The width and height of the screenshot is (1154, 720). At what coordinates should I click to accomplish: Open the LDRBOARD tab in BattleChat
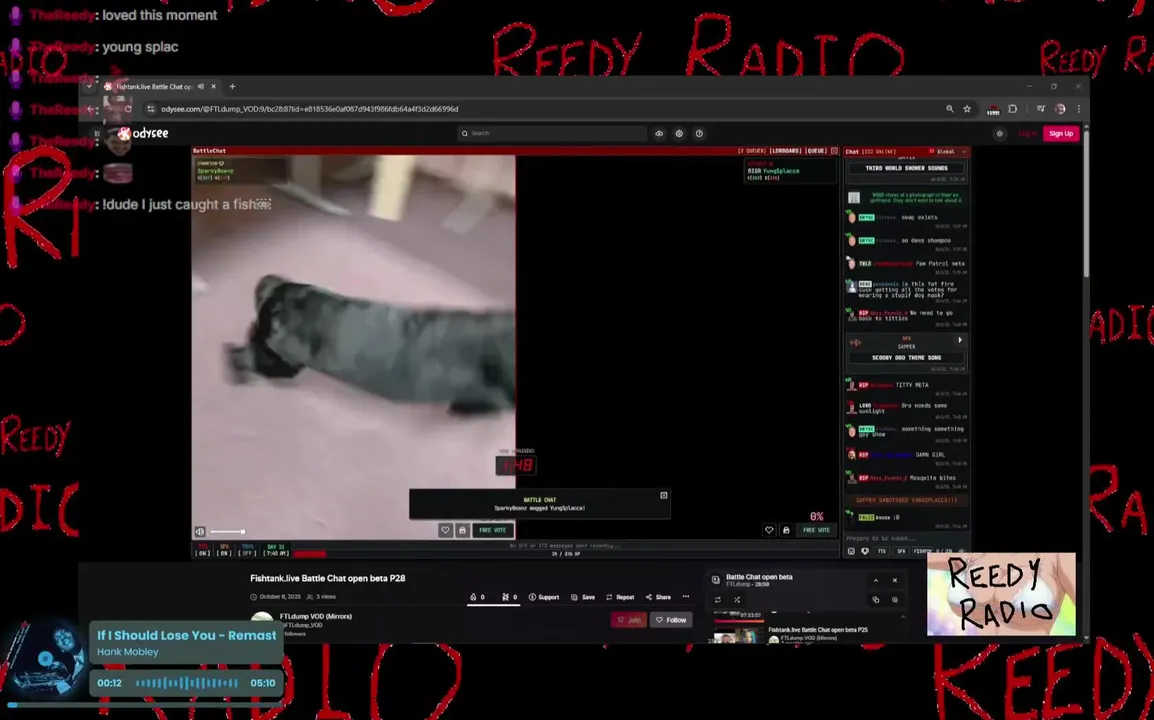pyautogui.click(x=785, y=151)
